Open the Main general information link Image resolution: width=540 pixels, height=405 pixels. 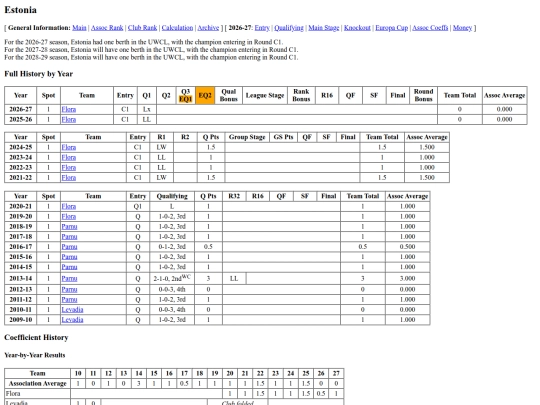pos(79,28)
